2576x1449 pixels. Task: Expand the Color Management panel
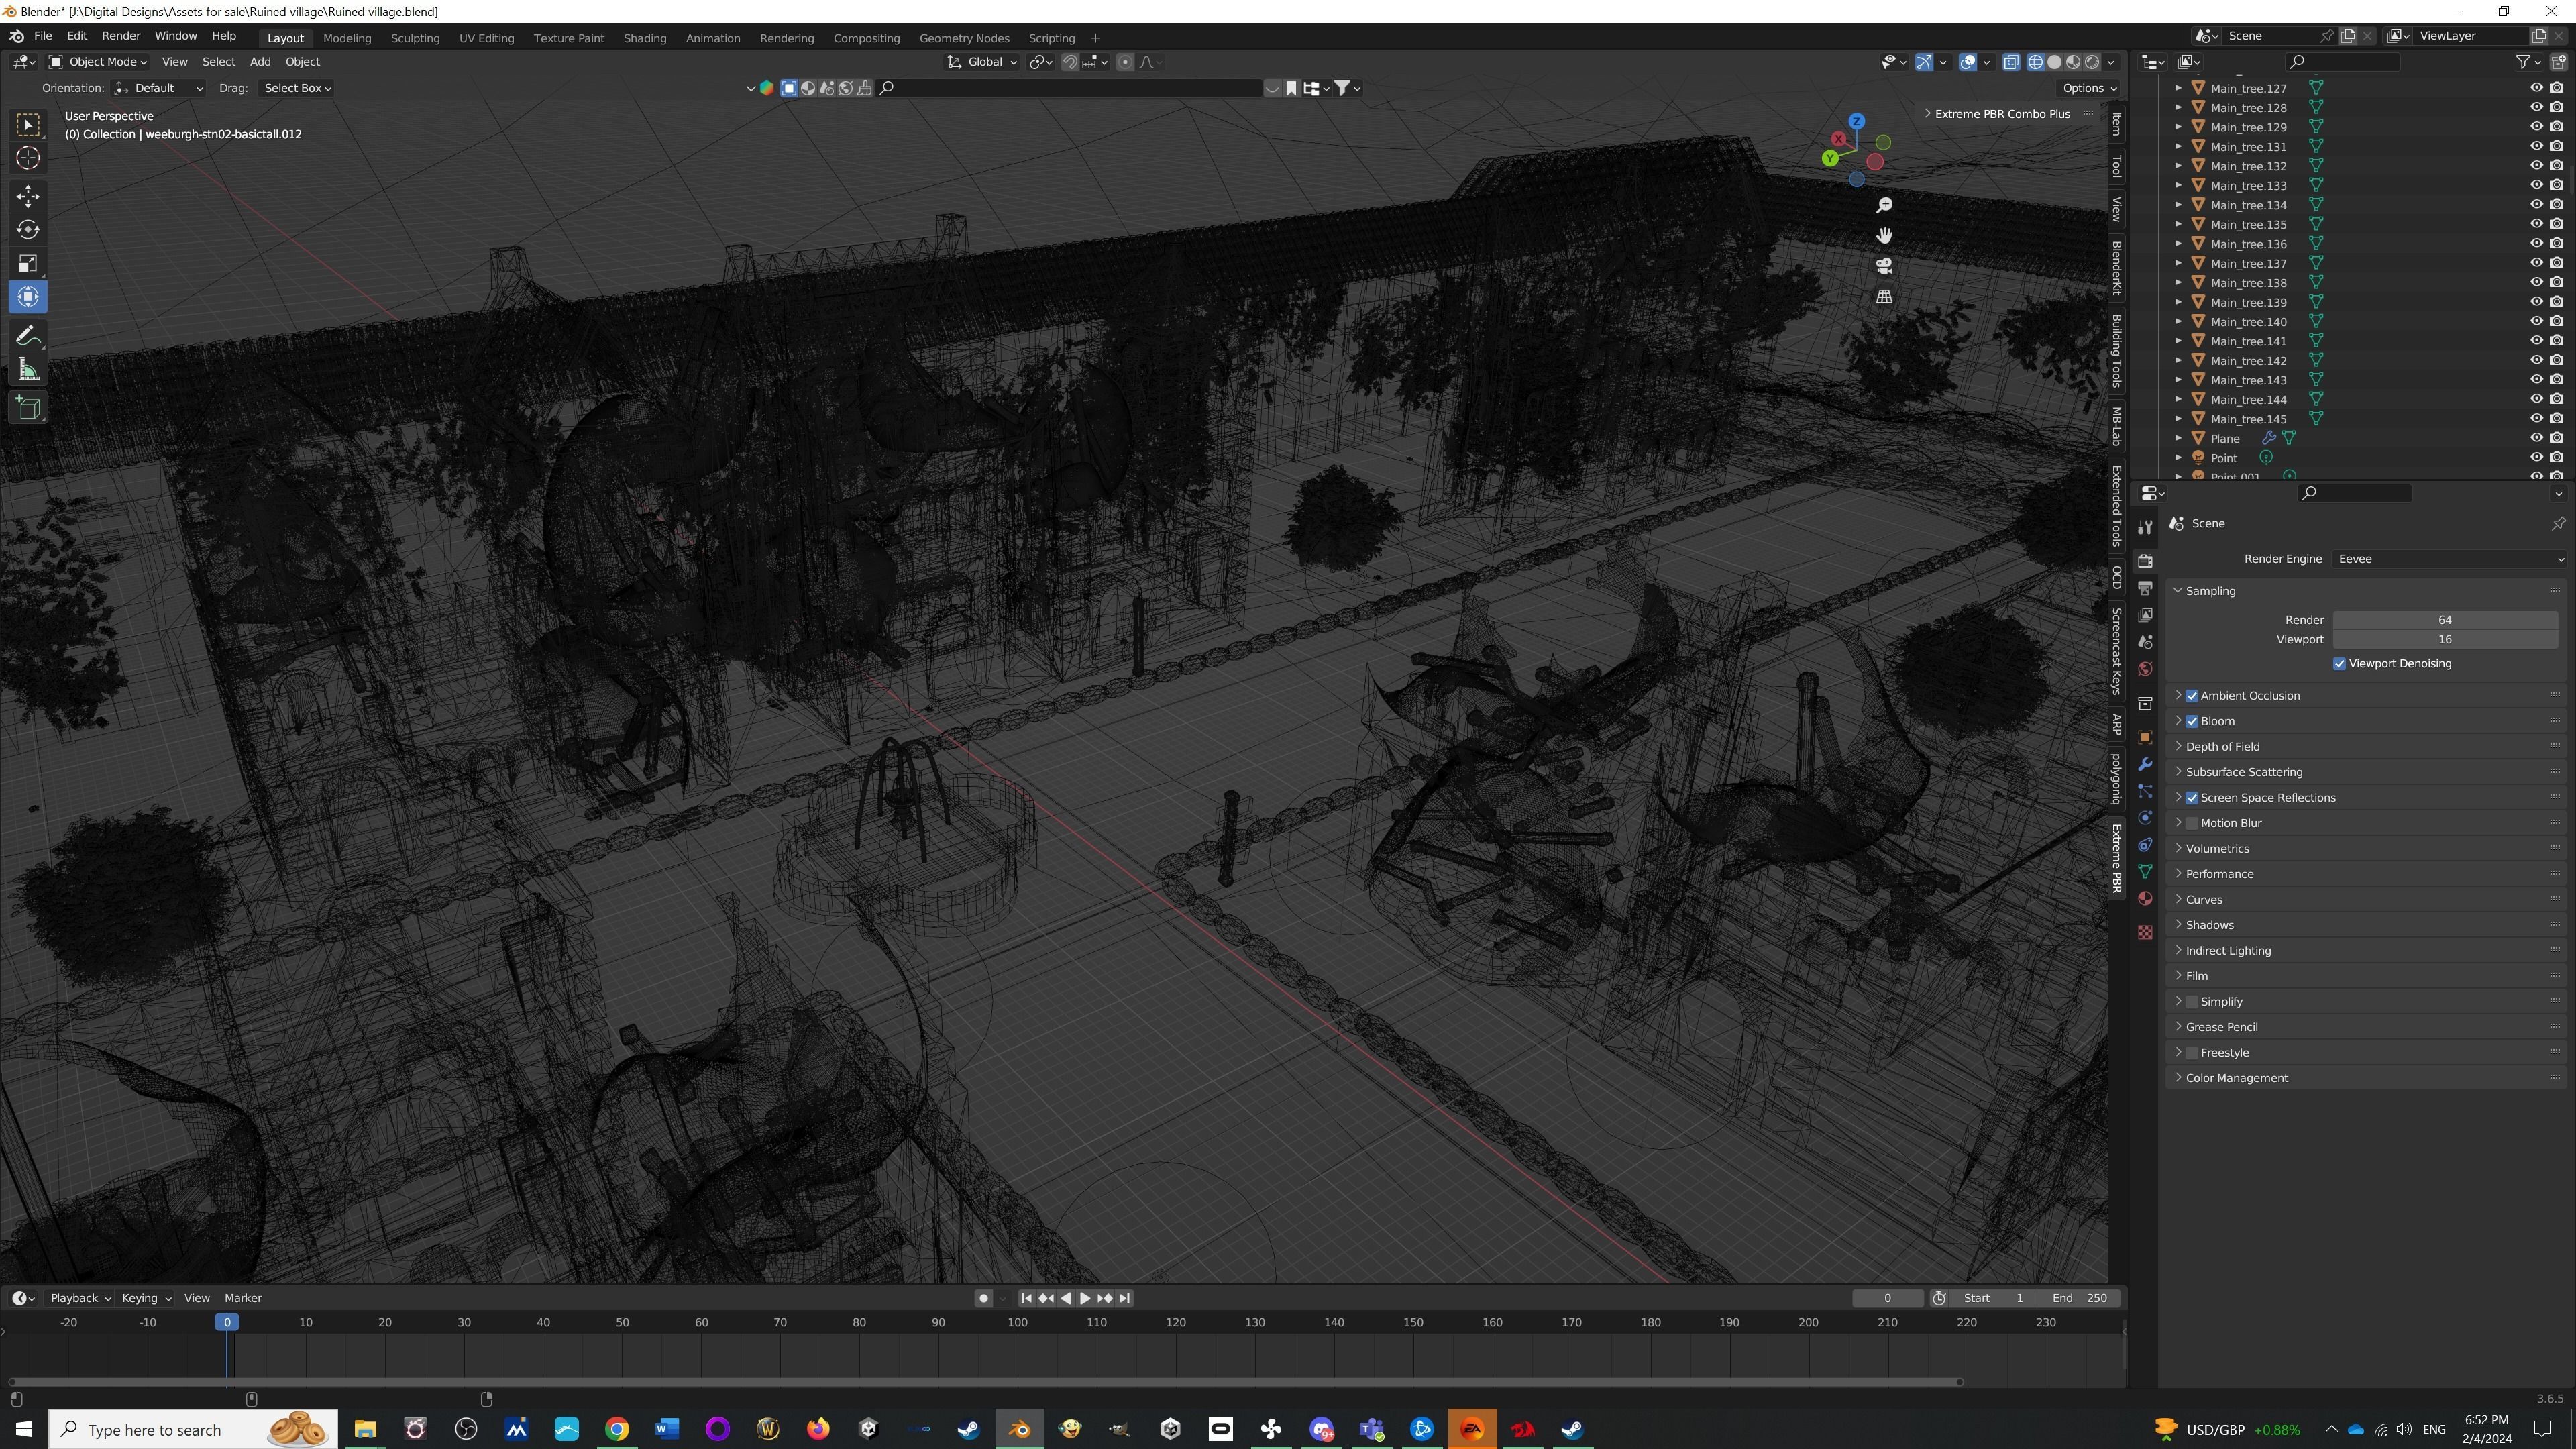coord(2236,1078)
